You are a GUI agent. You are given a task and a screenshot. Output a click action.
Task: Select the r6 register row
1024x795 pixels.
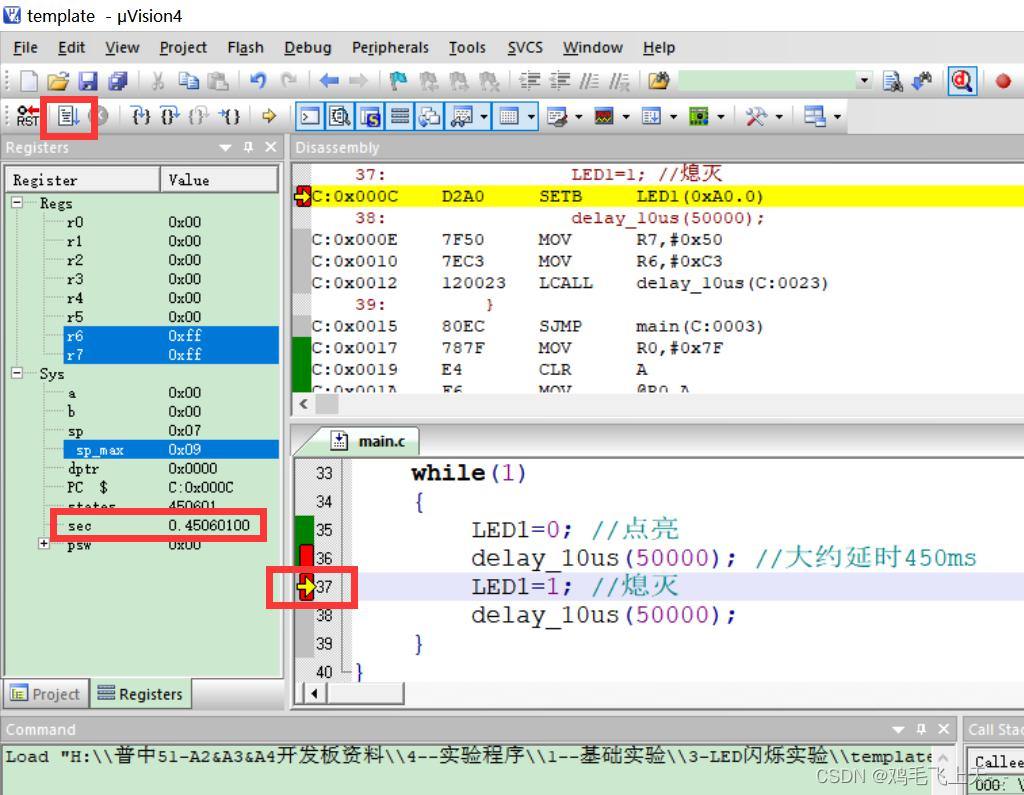click(x=171, y=336)
